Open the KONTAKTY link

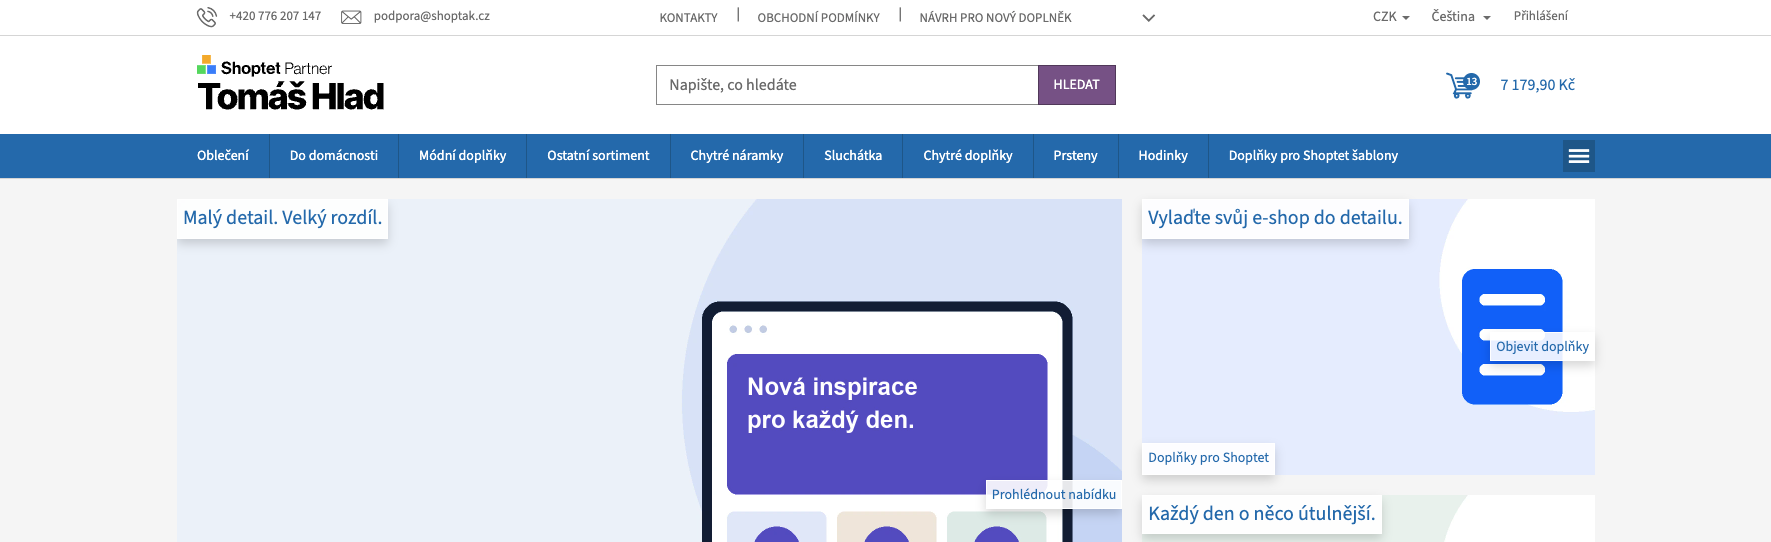(x=688, y=18)
